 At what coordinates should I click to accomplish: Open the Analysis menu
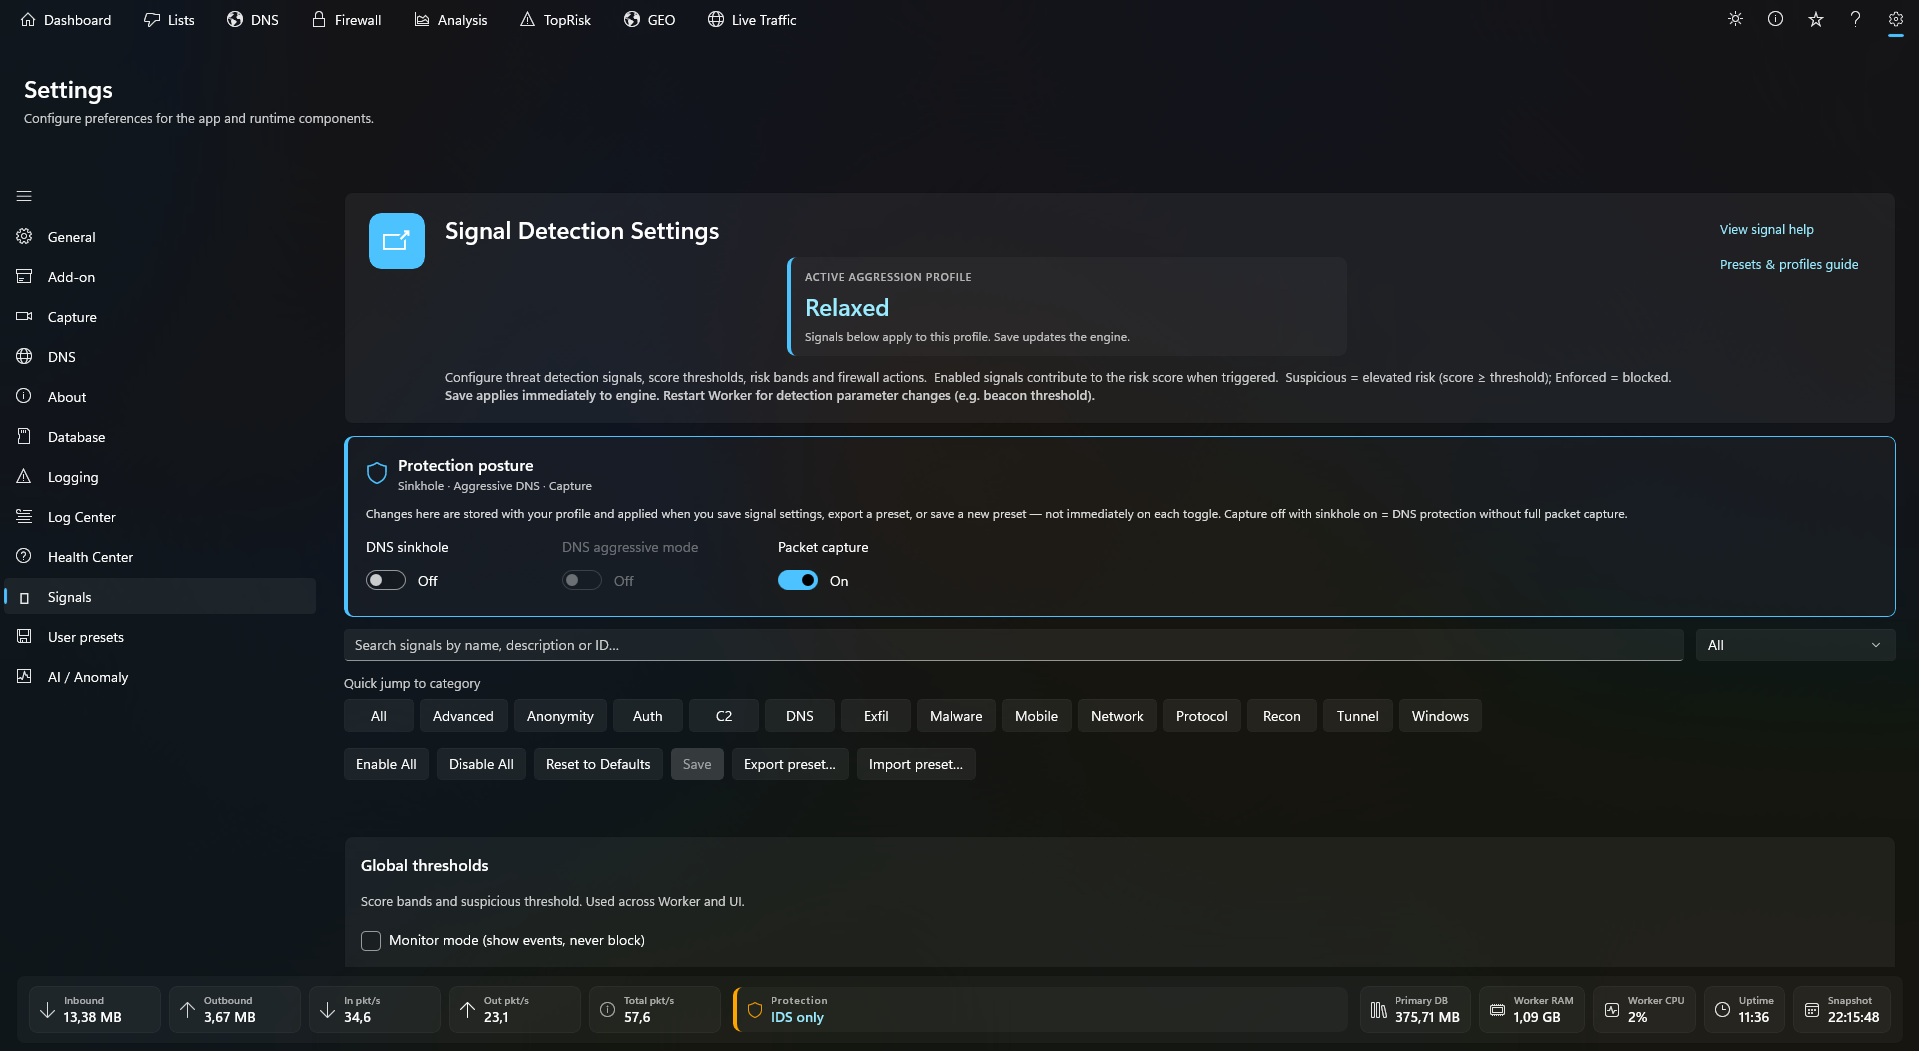coord(451,20)
